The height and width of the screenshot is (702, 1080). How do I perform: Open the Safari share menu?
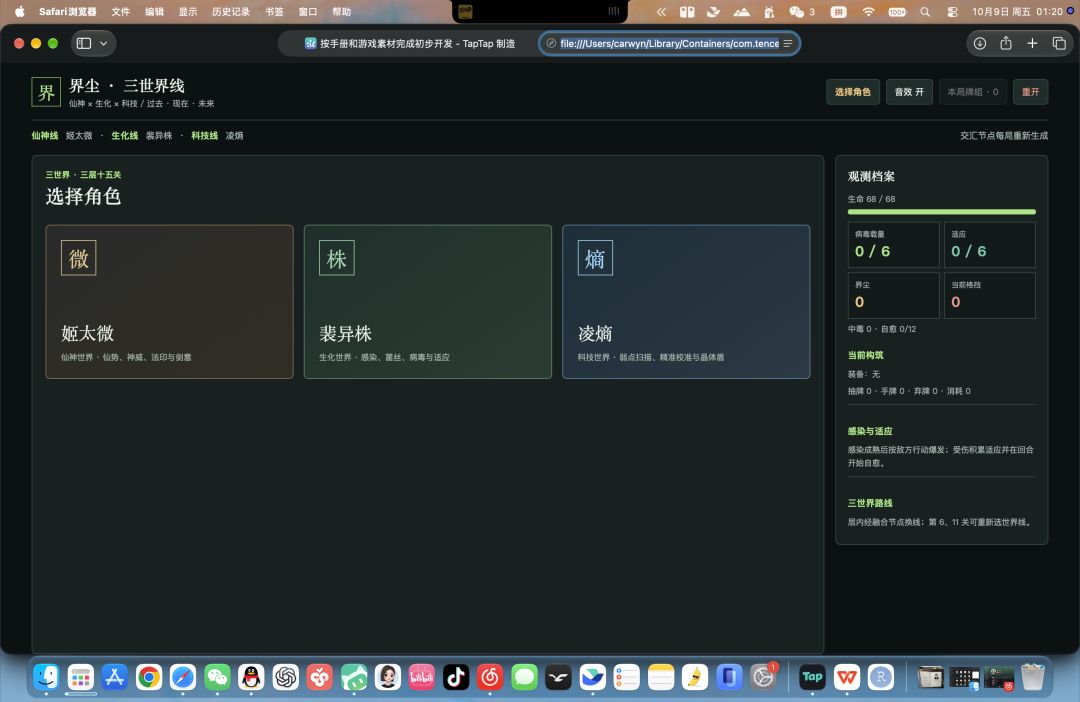[1006, 43]
